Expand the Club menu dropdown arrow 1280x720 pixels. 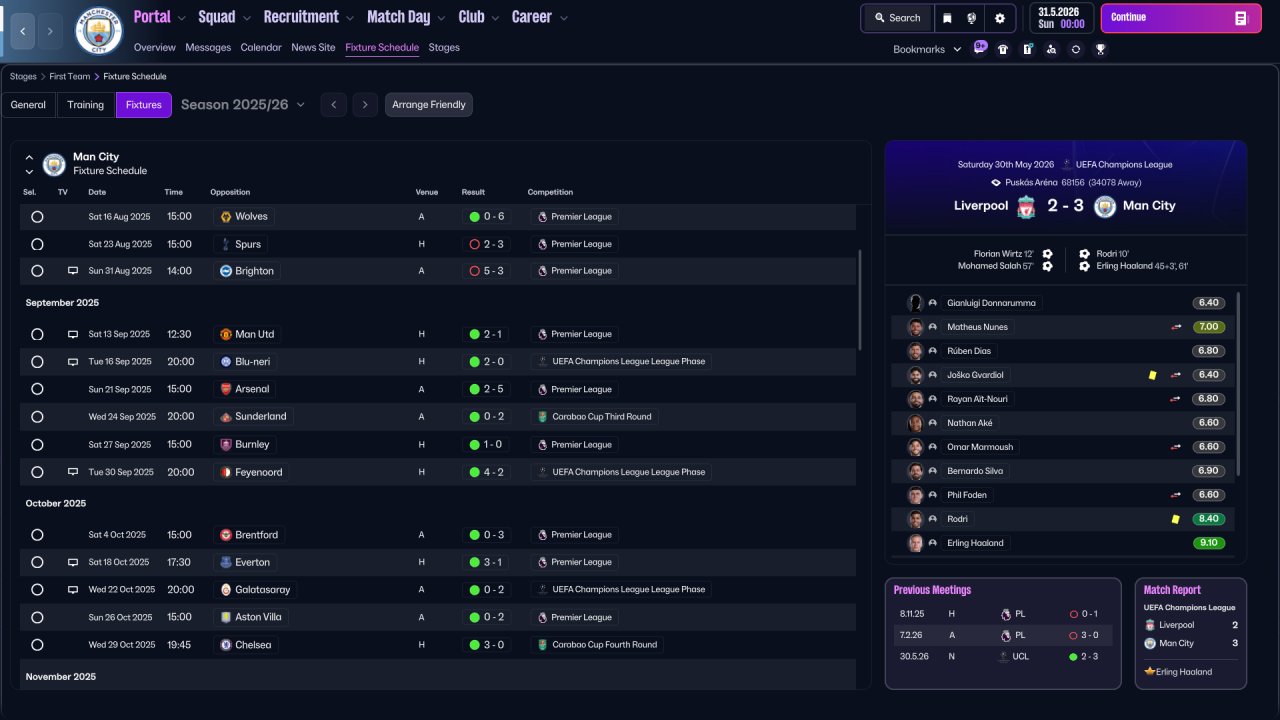pyautogui.click(x=494, y=18)
